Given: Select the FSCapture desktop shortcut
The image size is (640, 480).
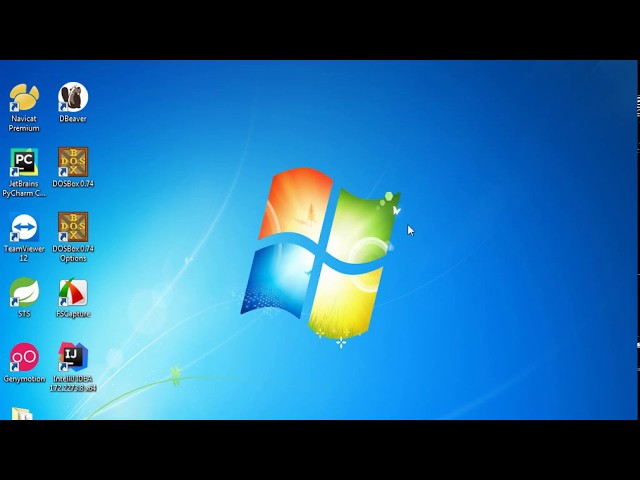Looking at the screenshot, I should (73, 293).
